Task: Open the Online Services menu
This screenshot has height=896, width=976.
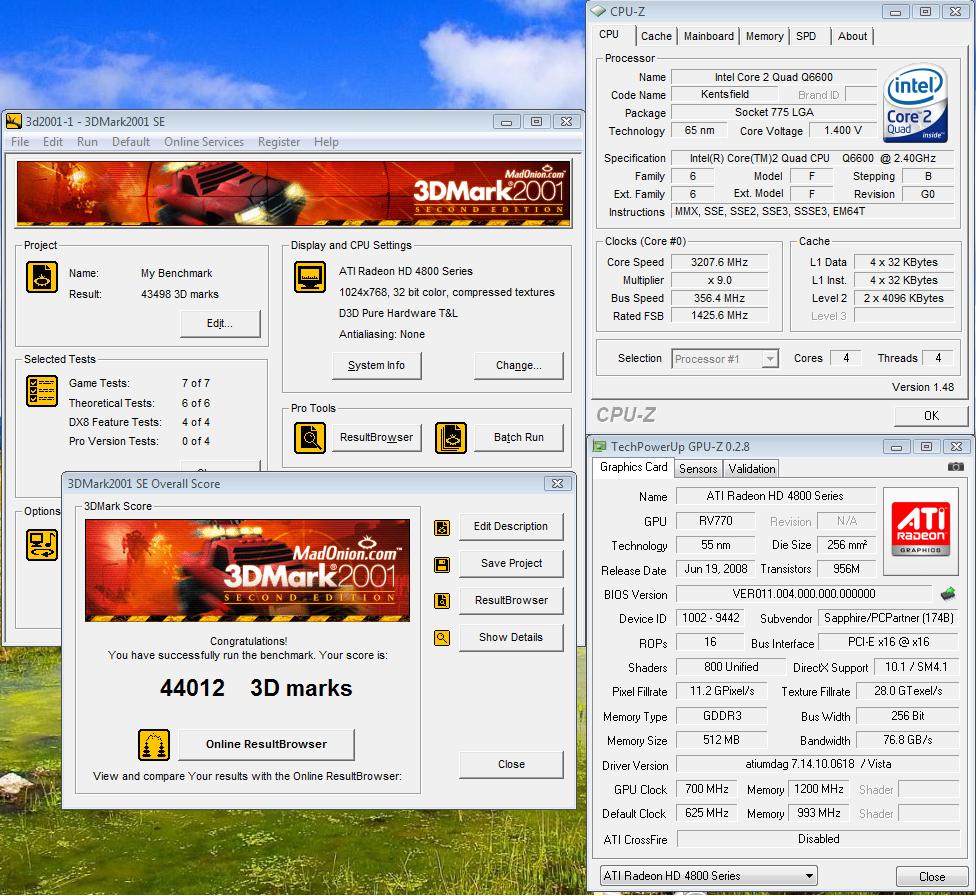Action: coord(204,142)
